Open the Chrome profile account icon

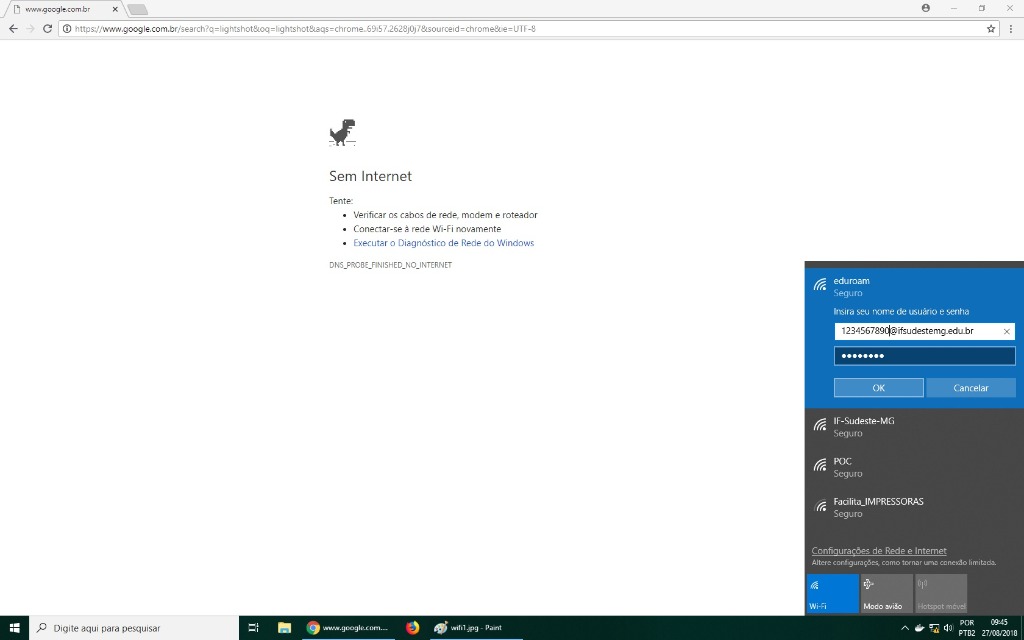[925, 8]
